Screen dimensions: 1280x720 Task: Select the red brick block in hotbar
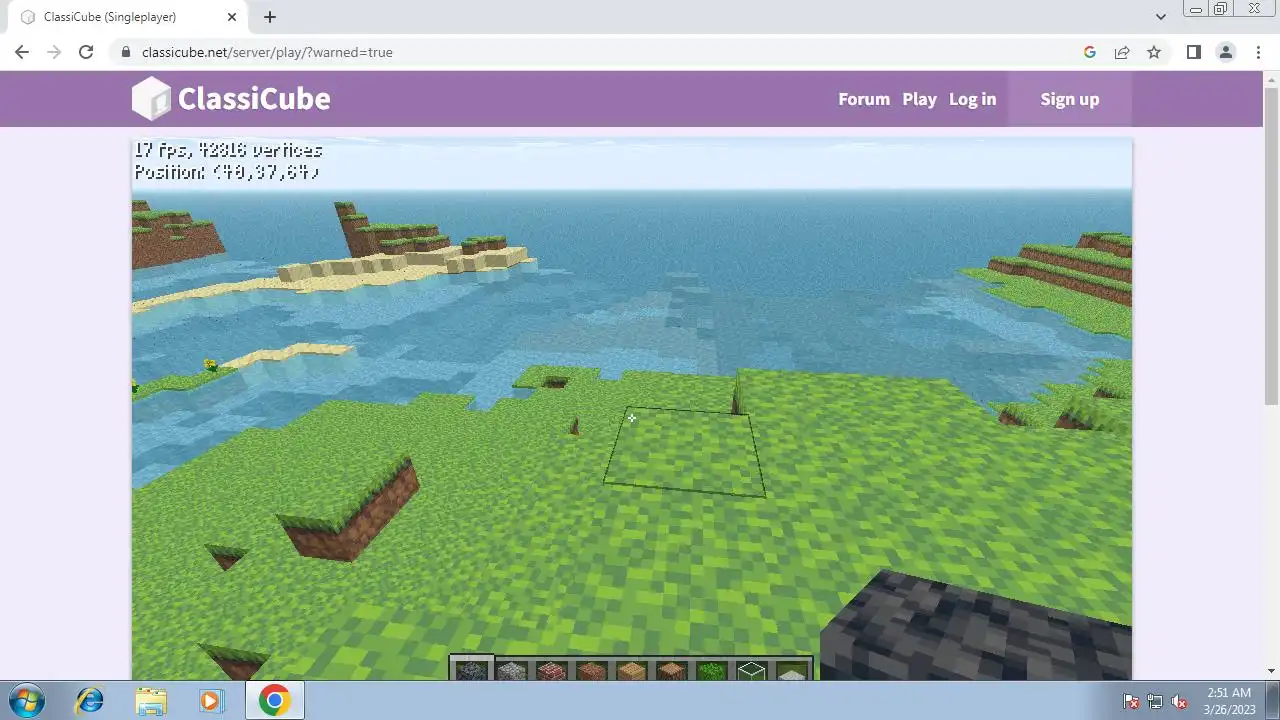tap(551, 671)
